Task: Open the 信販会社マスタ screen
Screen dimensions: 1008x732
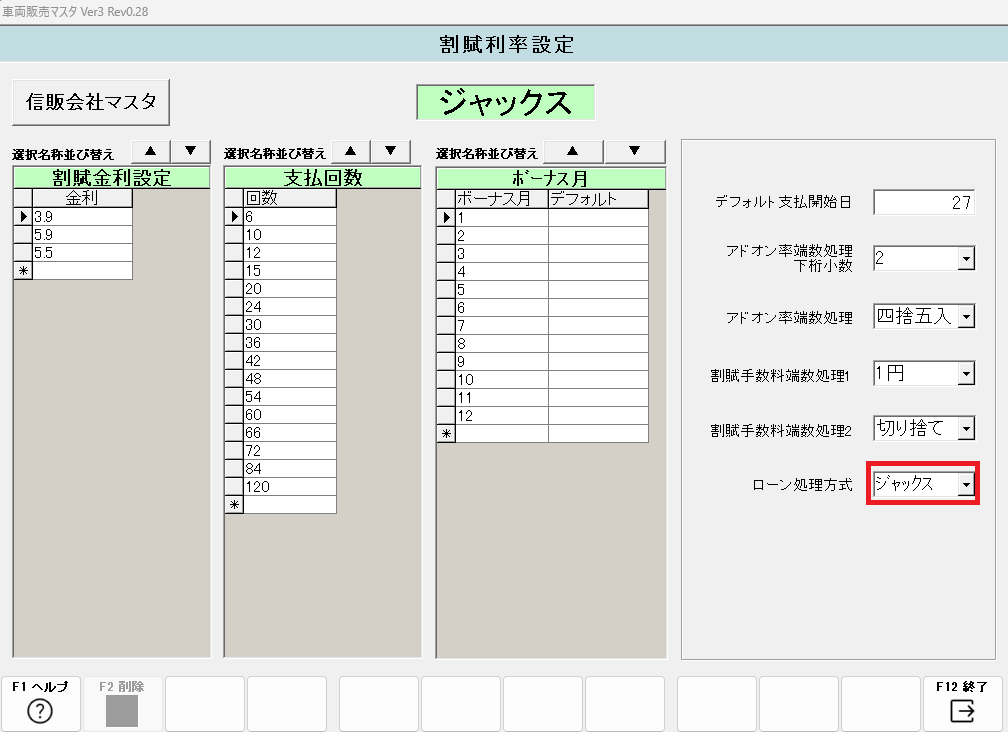Action: click(91, 102)
